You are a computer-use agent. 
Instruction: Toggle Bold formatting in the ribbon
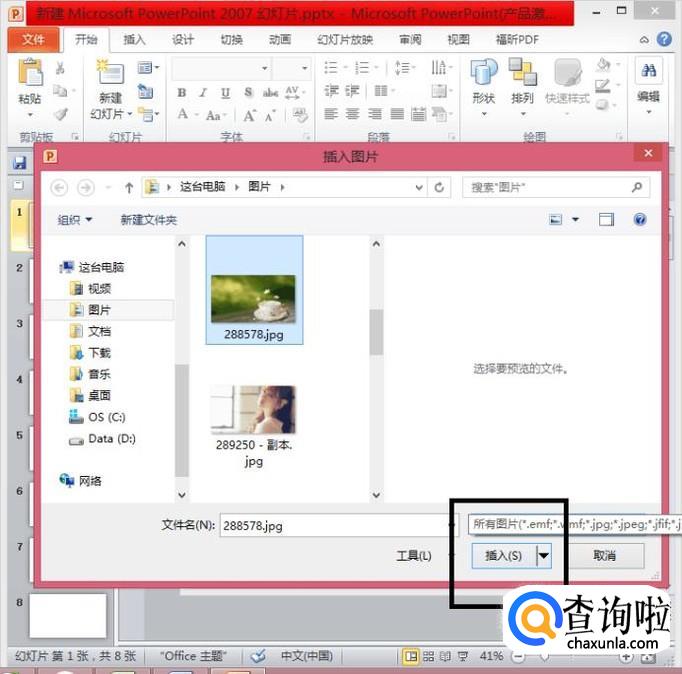tap(182, 92)
